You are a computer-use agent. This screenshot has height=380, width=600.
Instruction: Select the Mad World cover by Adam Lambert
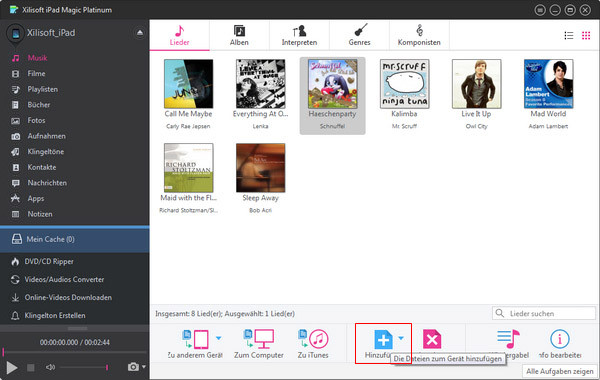(x=548, y=84)
